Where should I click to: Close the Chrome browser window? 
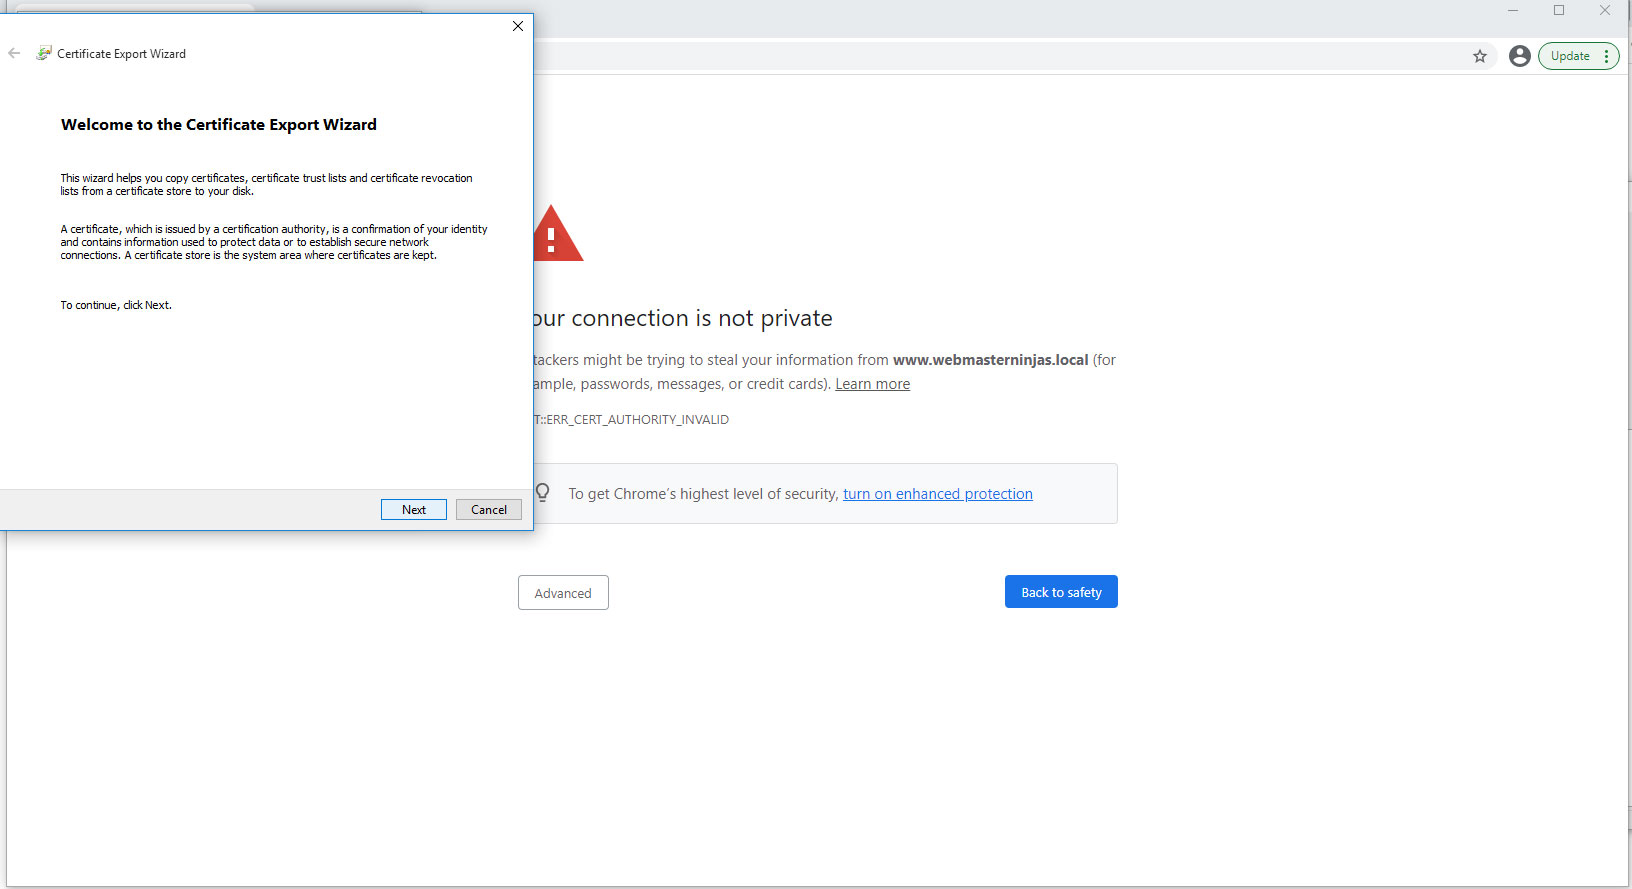1605,11
